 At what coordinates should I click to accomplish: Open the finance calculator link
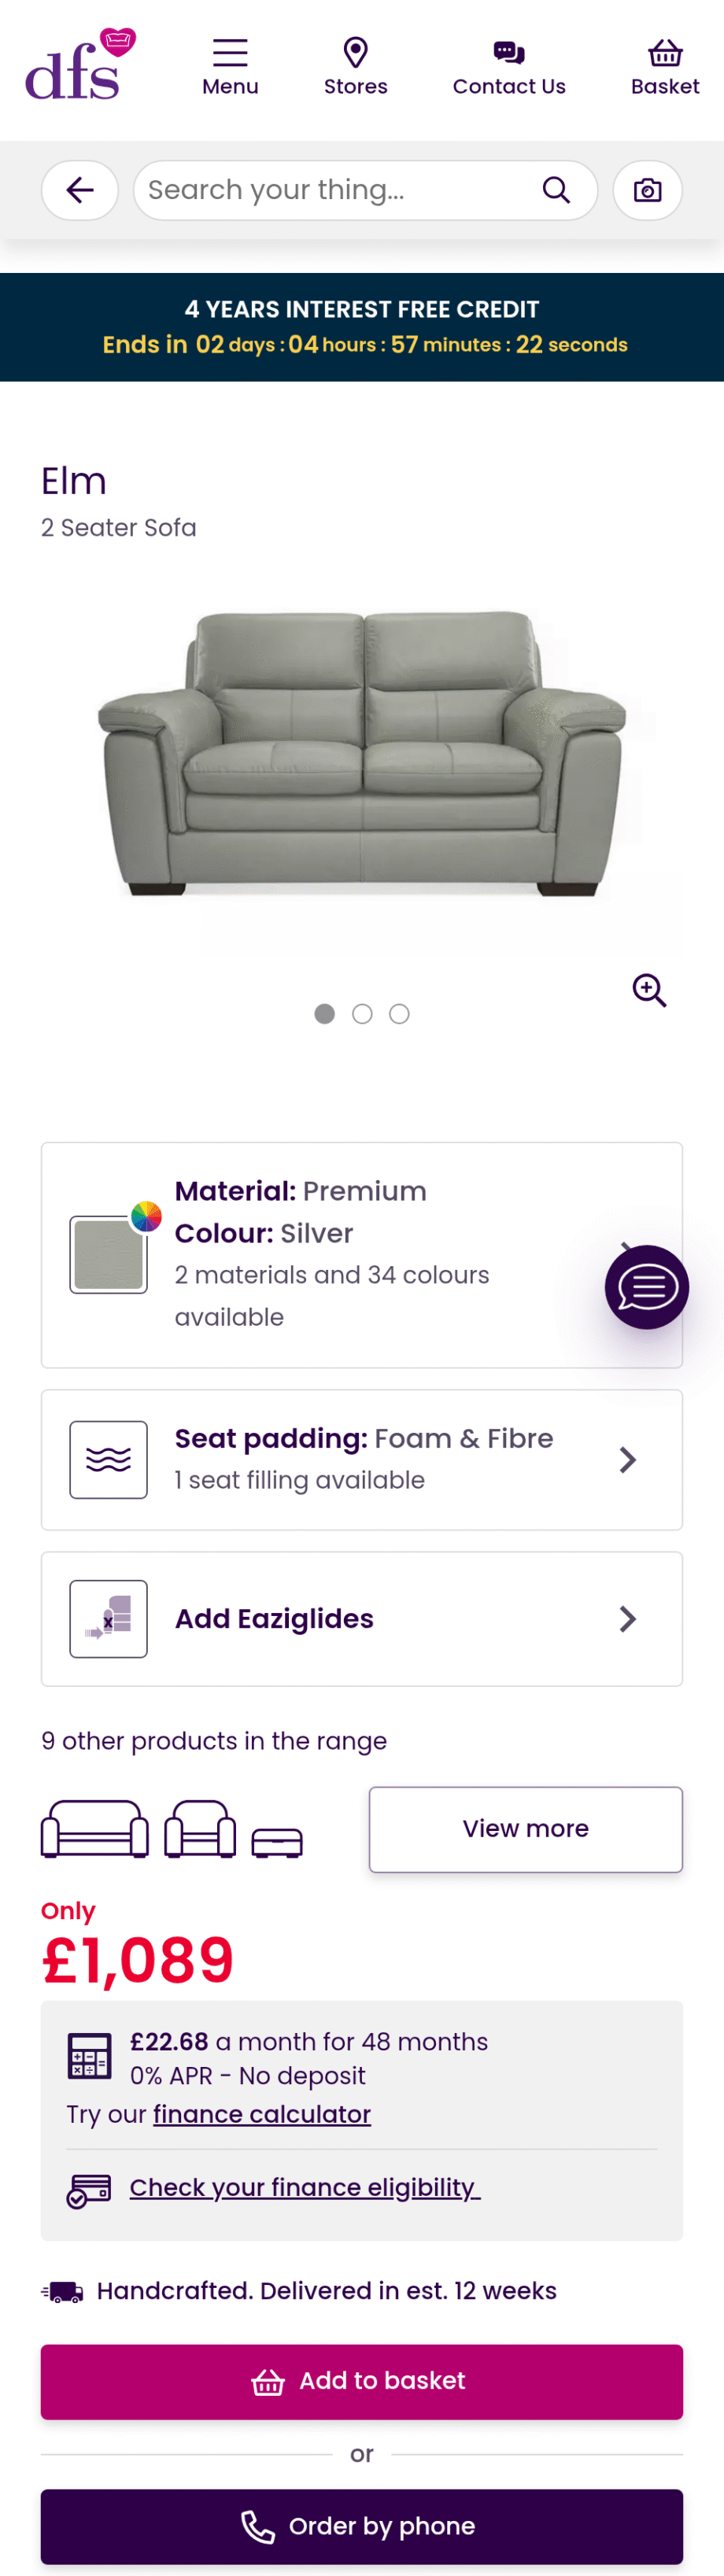(x=262, y=2114)
